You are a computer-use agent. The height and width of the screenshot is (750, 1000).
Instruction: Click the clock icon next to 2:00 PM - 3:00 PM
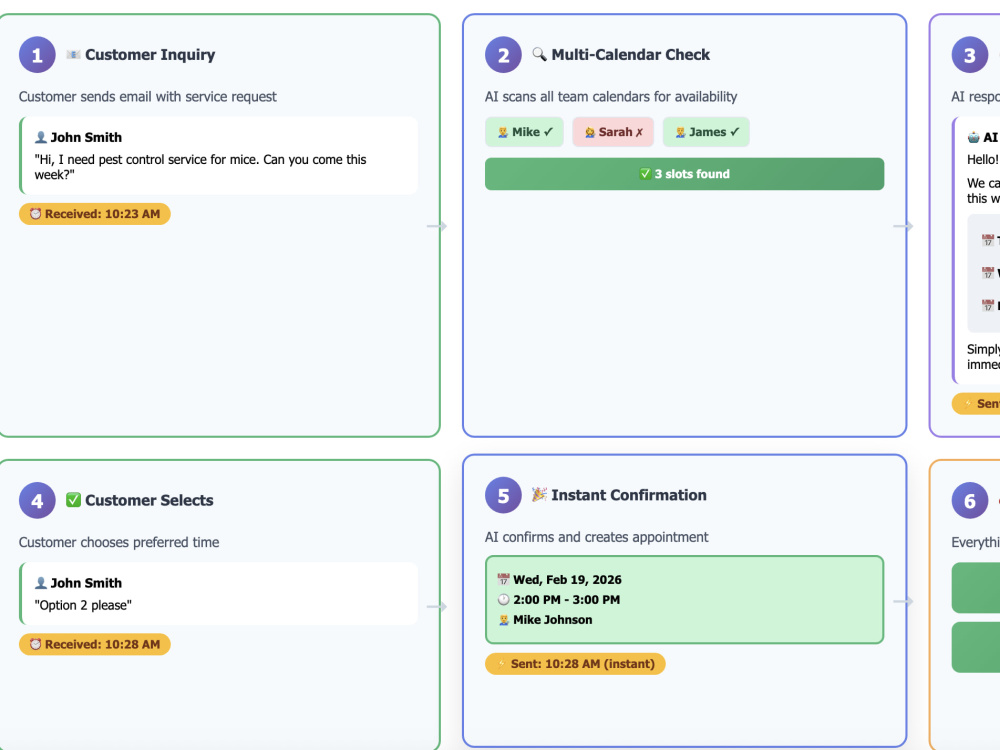504,599
